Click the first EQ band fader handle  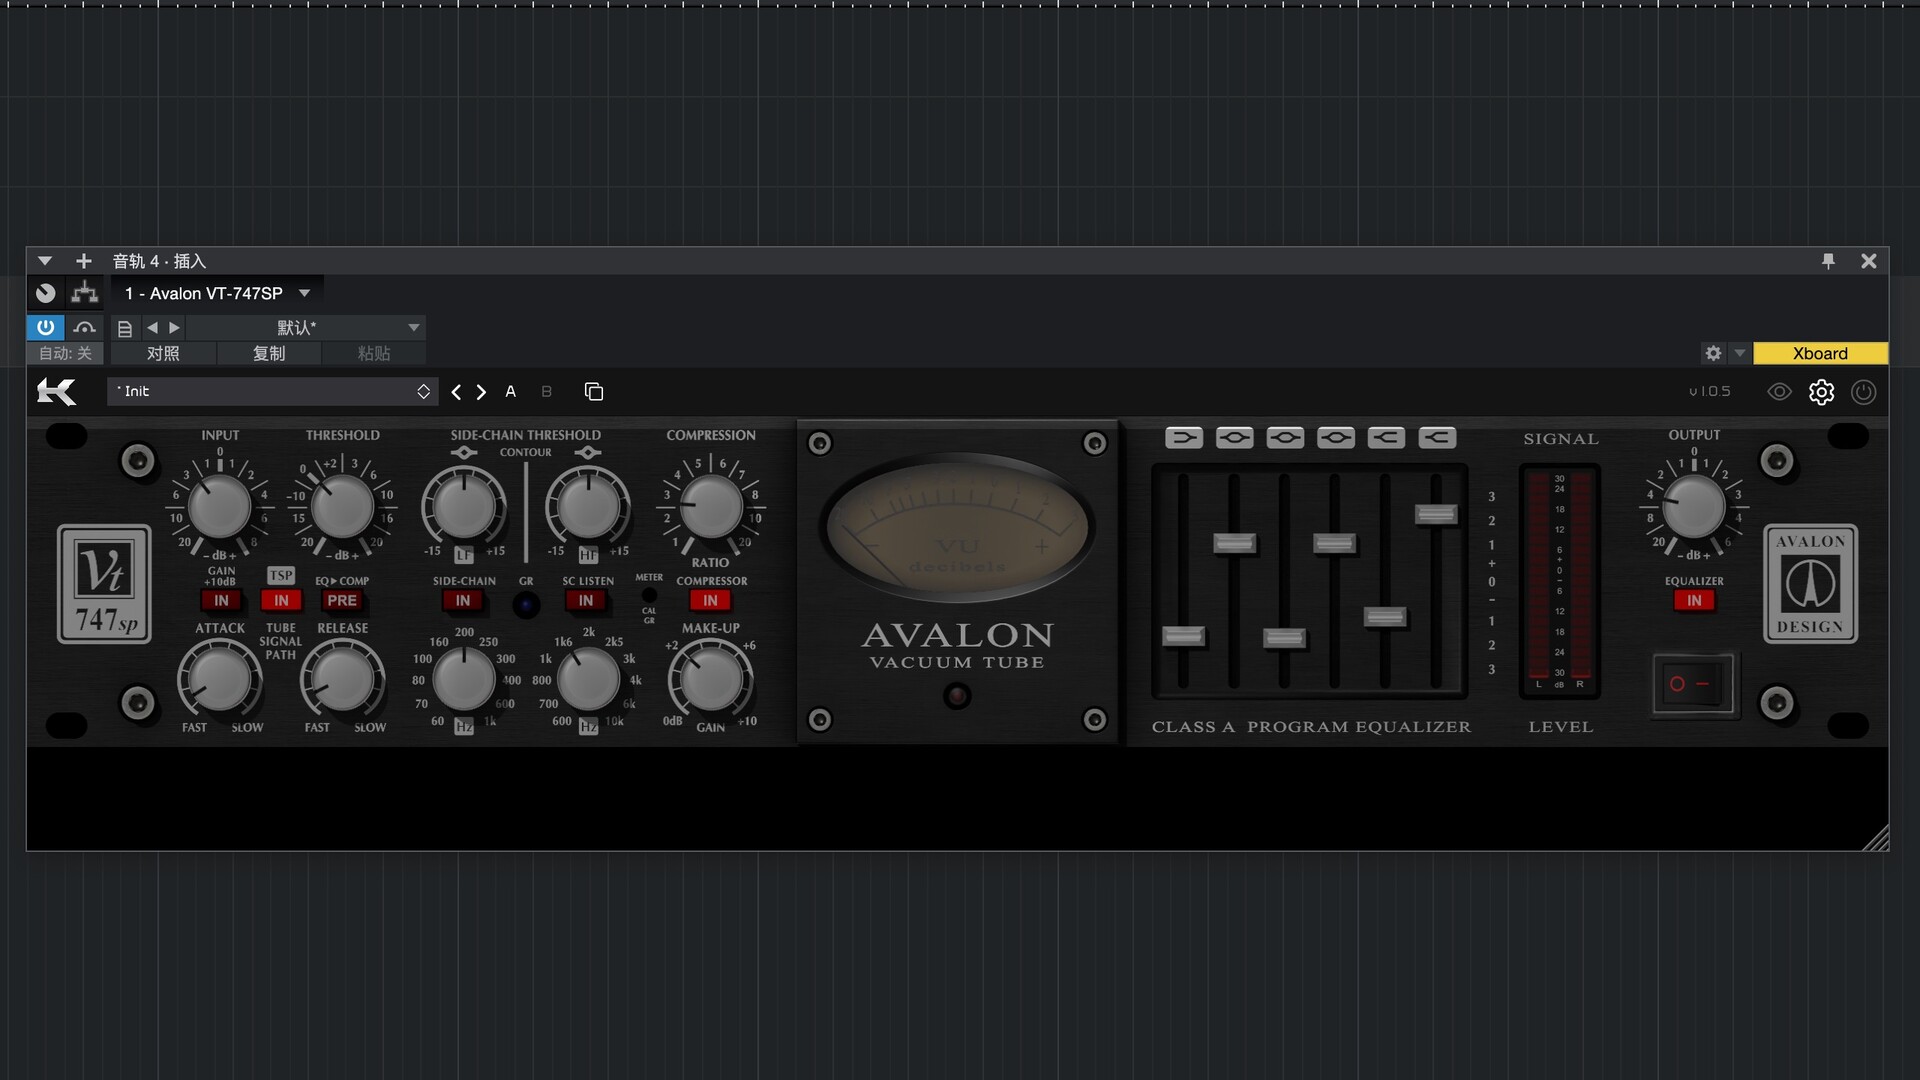coord(1183,636)
